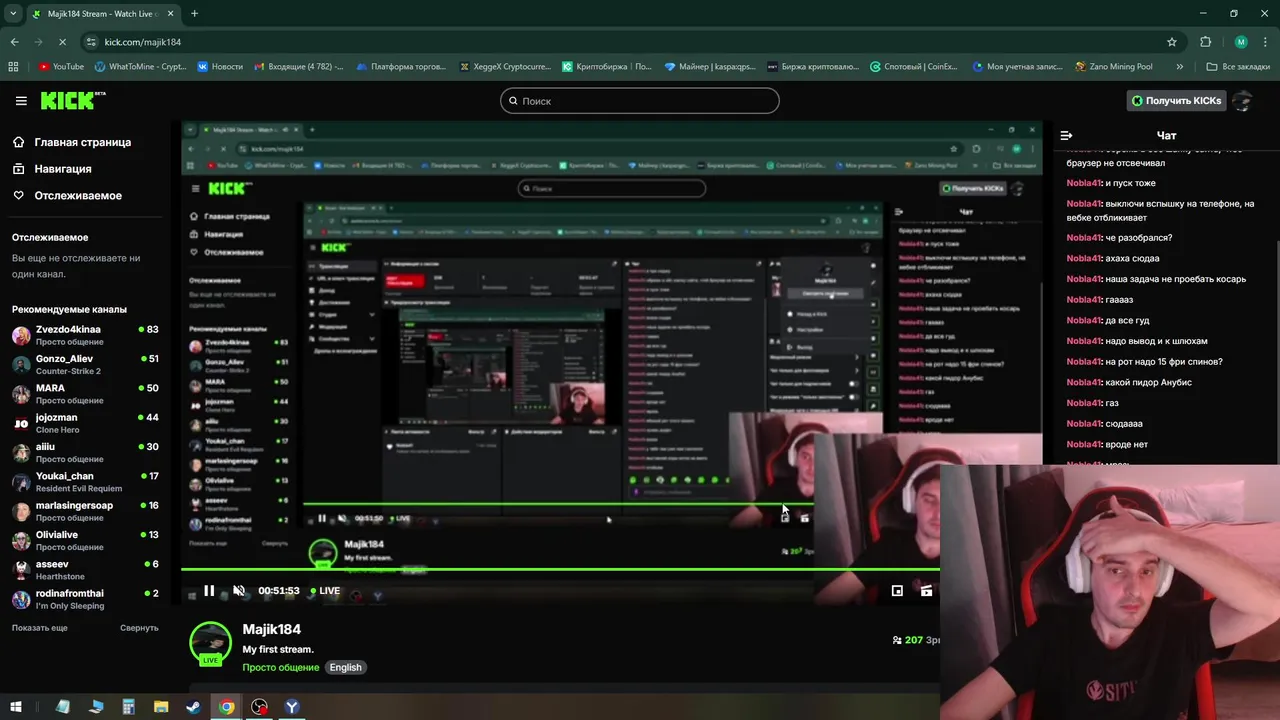Open Calculator from the taskbar
Image resolution: width=1280 pixels, height=720 pixels.
pyautogui.click(x=128, y=707)
